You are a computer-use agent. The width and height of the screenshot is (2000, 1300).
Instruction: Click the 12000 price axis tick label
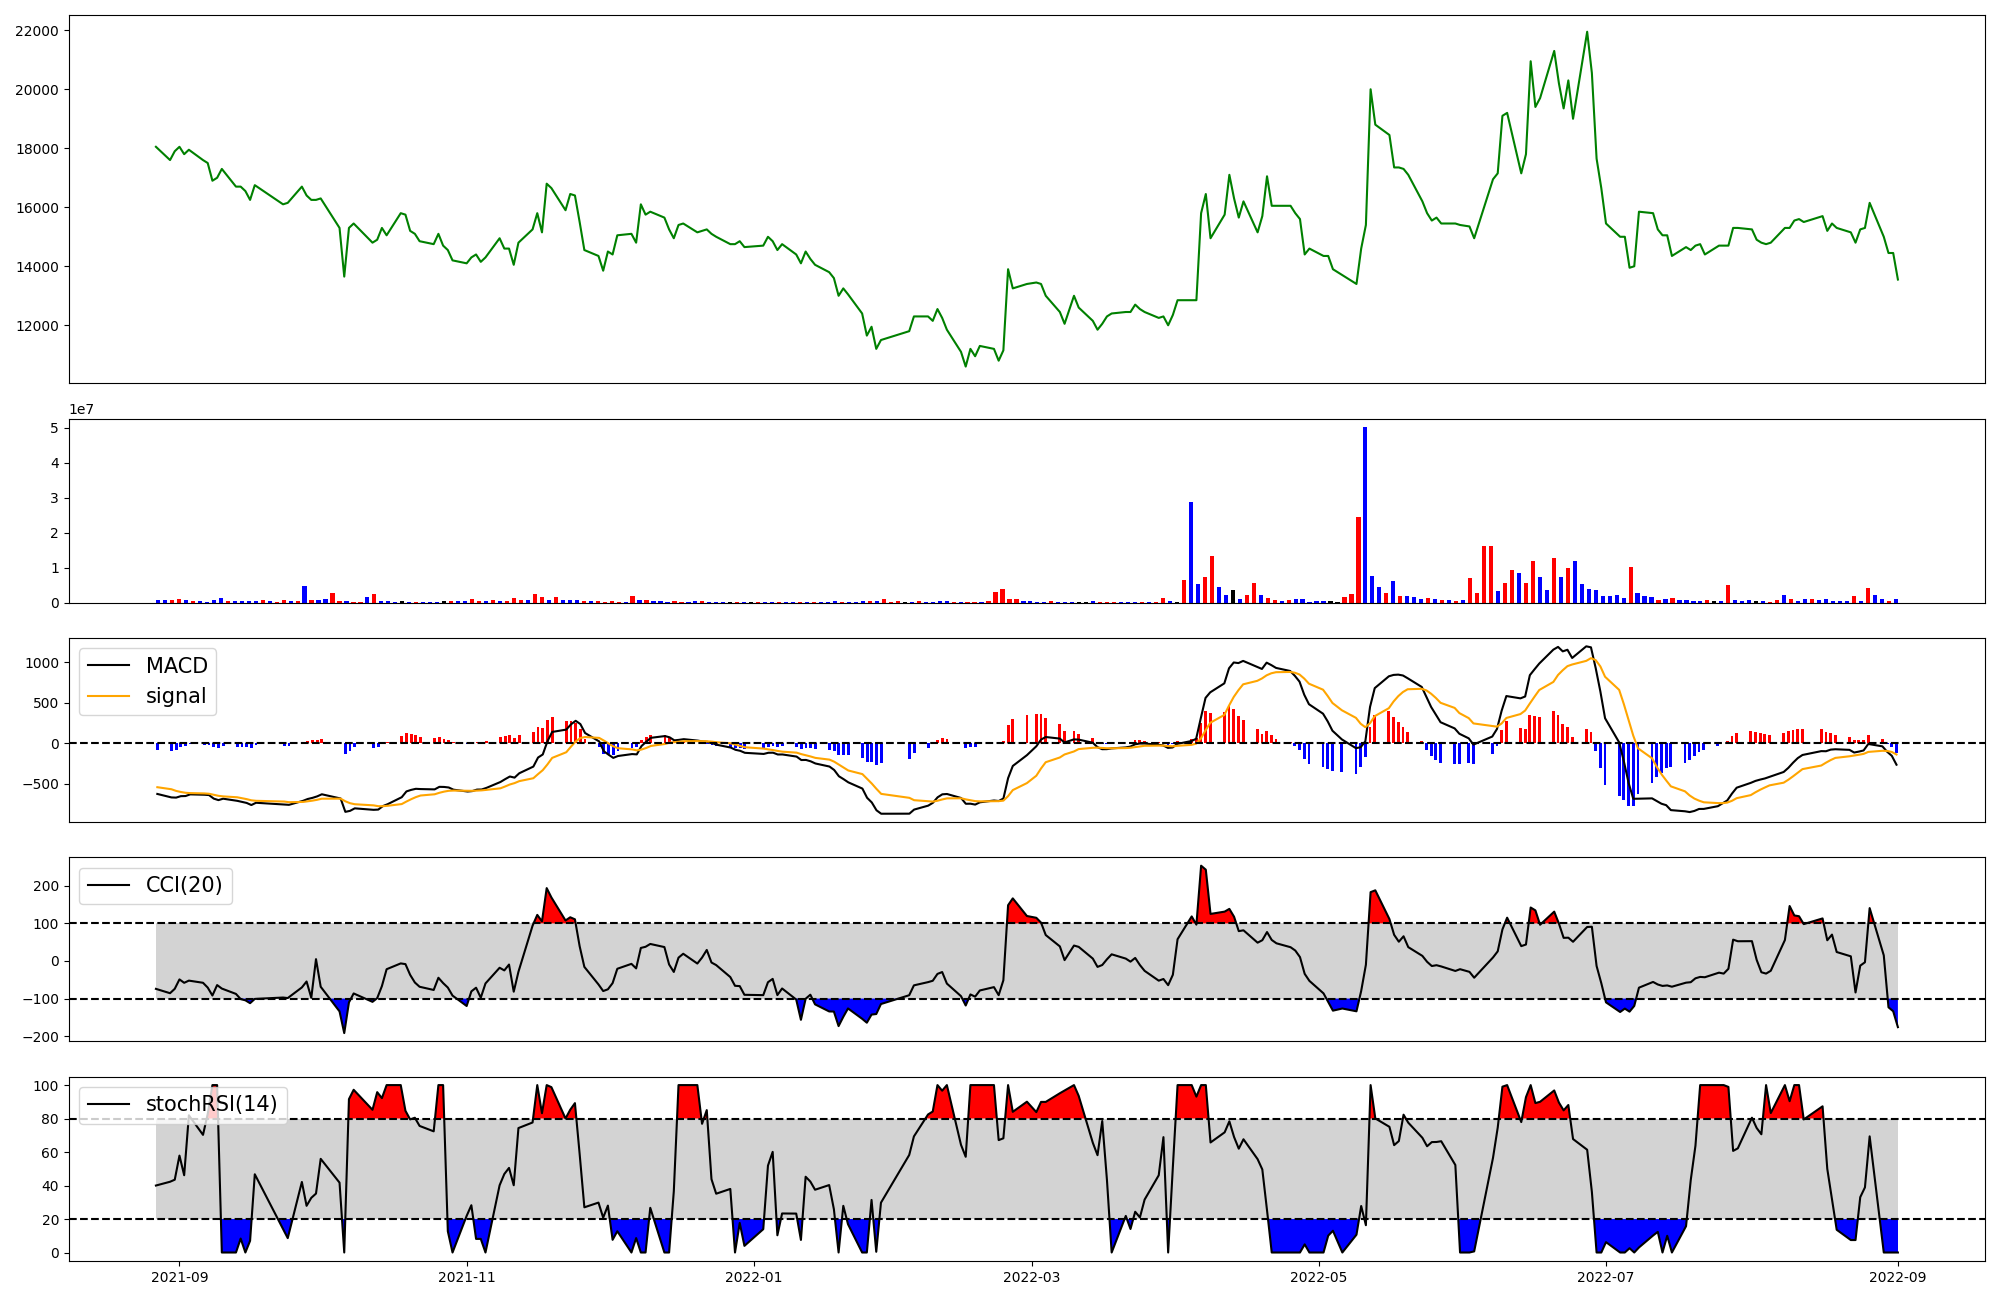(x=36, y=326)
